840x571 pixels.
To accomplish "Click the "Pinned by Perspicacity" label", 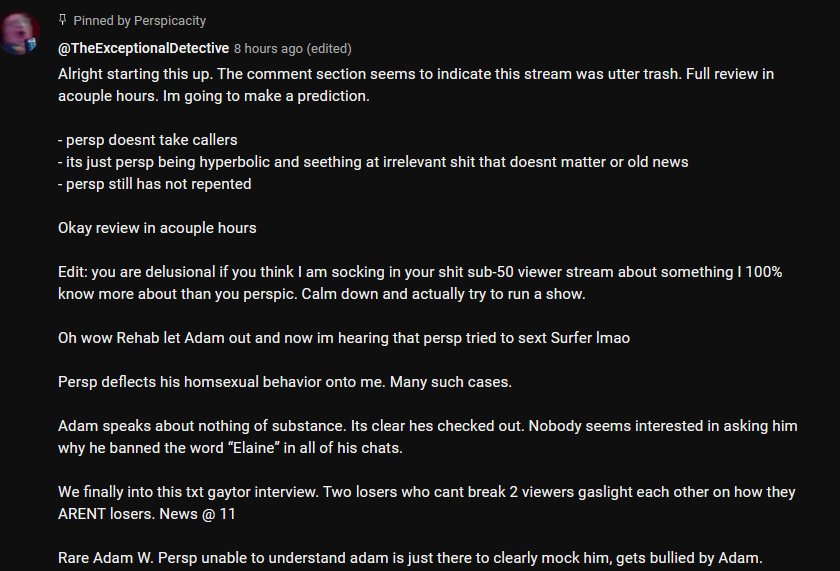I will click(140, 21).
